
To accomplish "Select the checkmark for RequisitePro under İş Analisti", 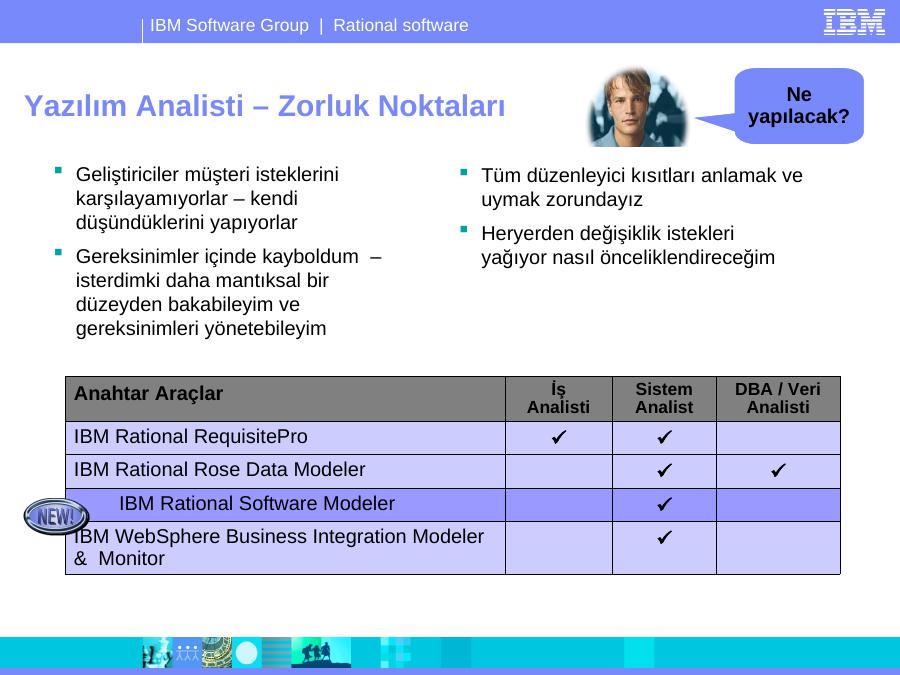I will (x=558, y=437).
